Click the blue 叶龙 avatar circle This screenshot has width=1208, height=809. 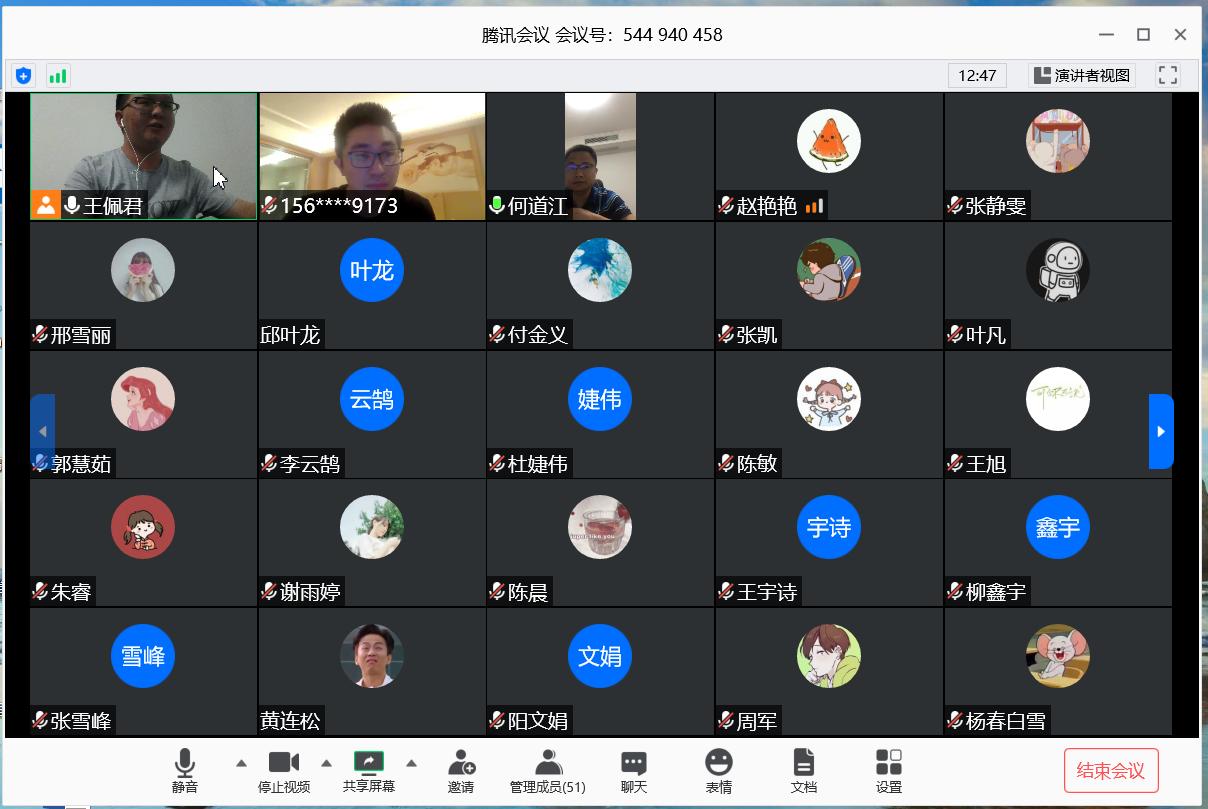click(x=372, y=270)
